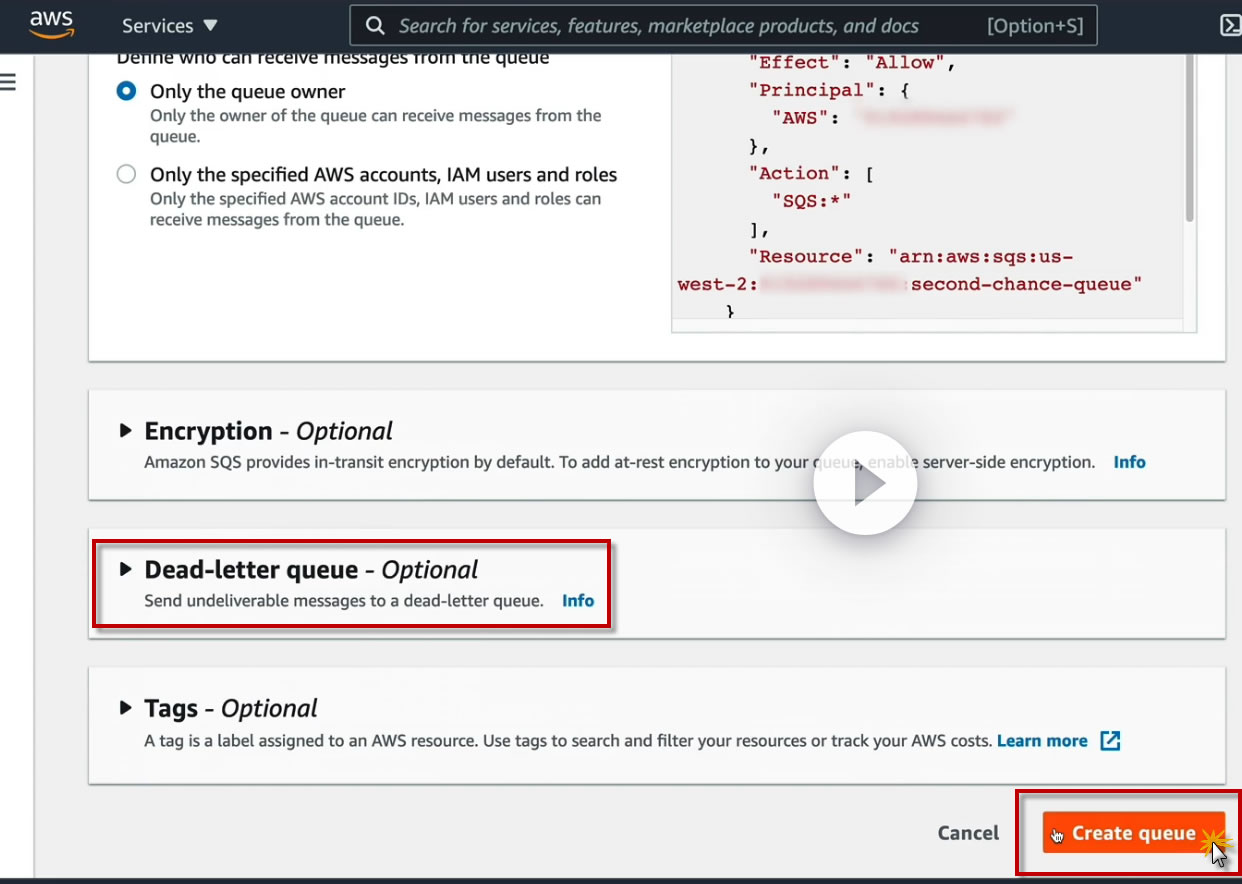Click the external link icon beside Learn more
The width and height of the screenshot is (1242, 884).
[x=1110, y=741]
